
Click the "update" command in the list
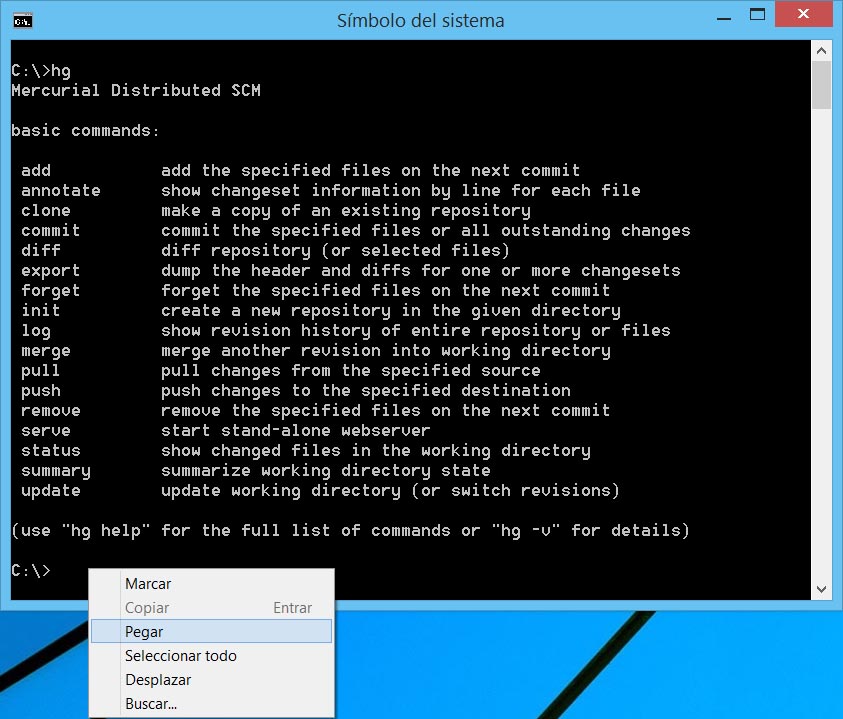tap(51, 491)
